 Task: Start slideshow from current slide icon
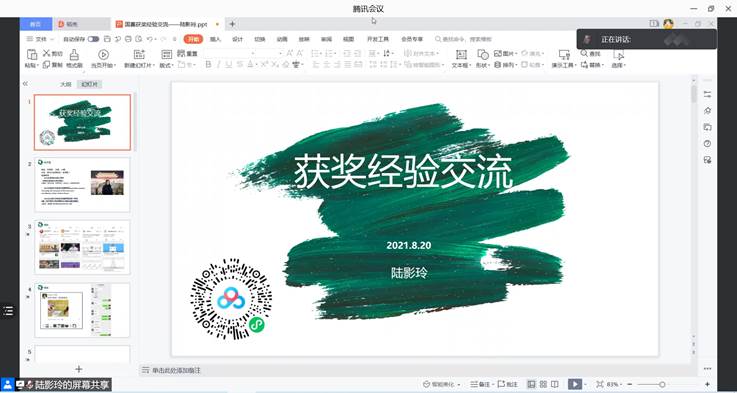tap(103, 54)
